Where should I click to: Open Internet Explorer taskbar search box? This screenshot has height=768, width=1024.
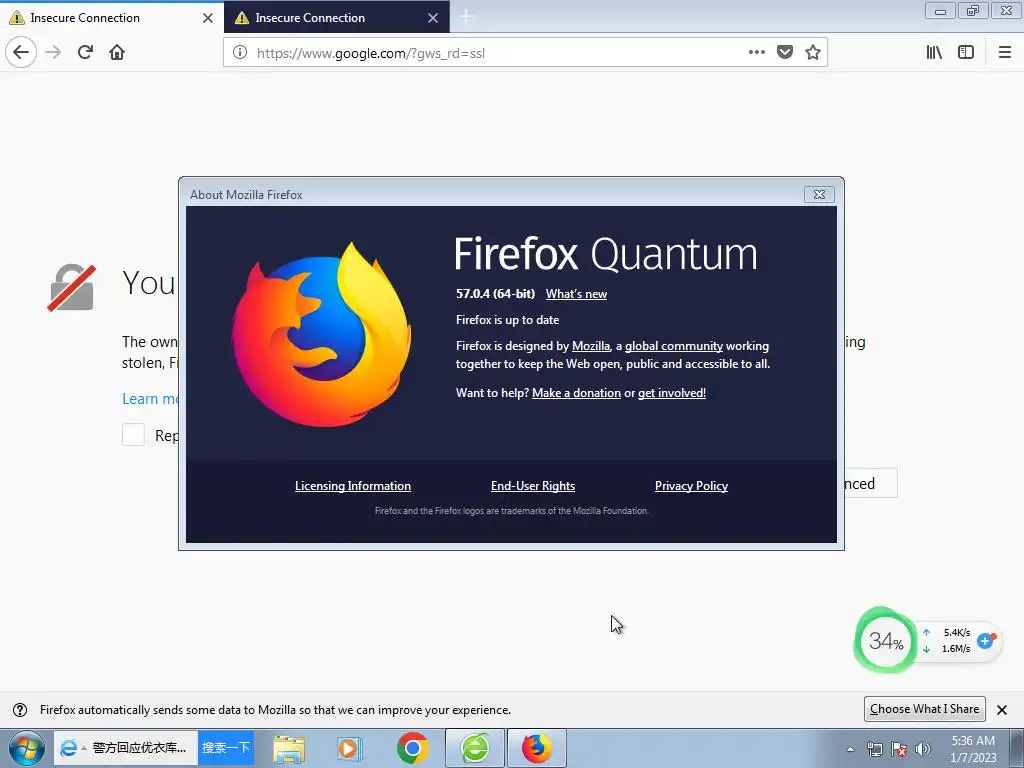125,748
